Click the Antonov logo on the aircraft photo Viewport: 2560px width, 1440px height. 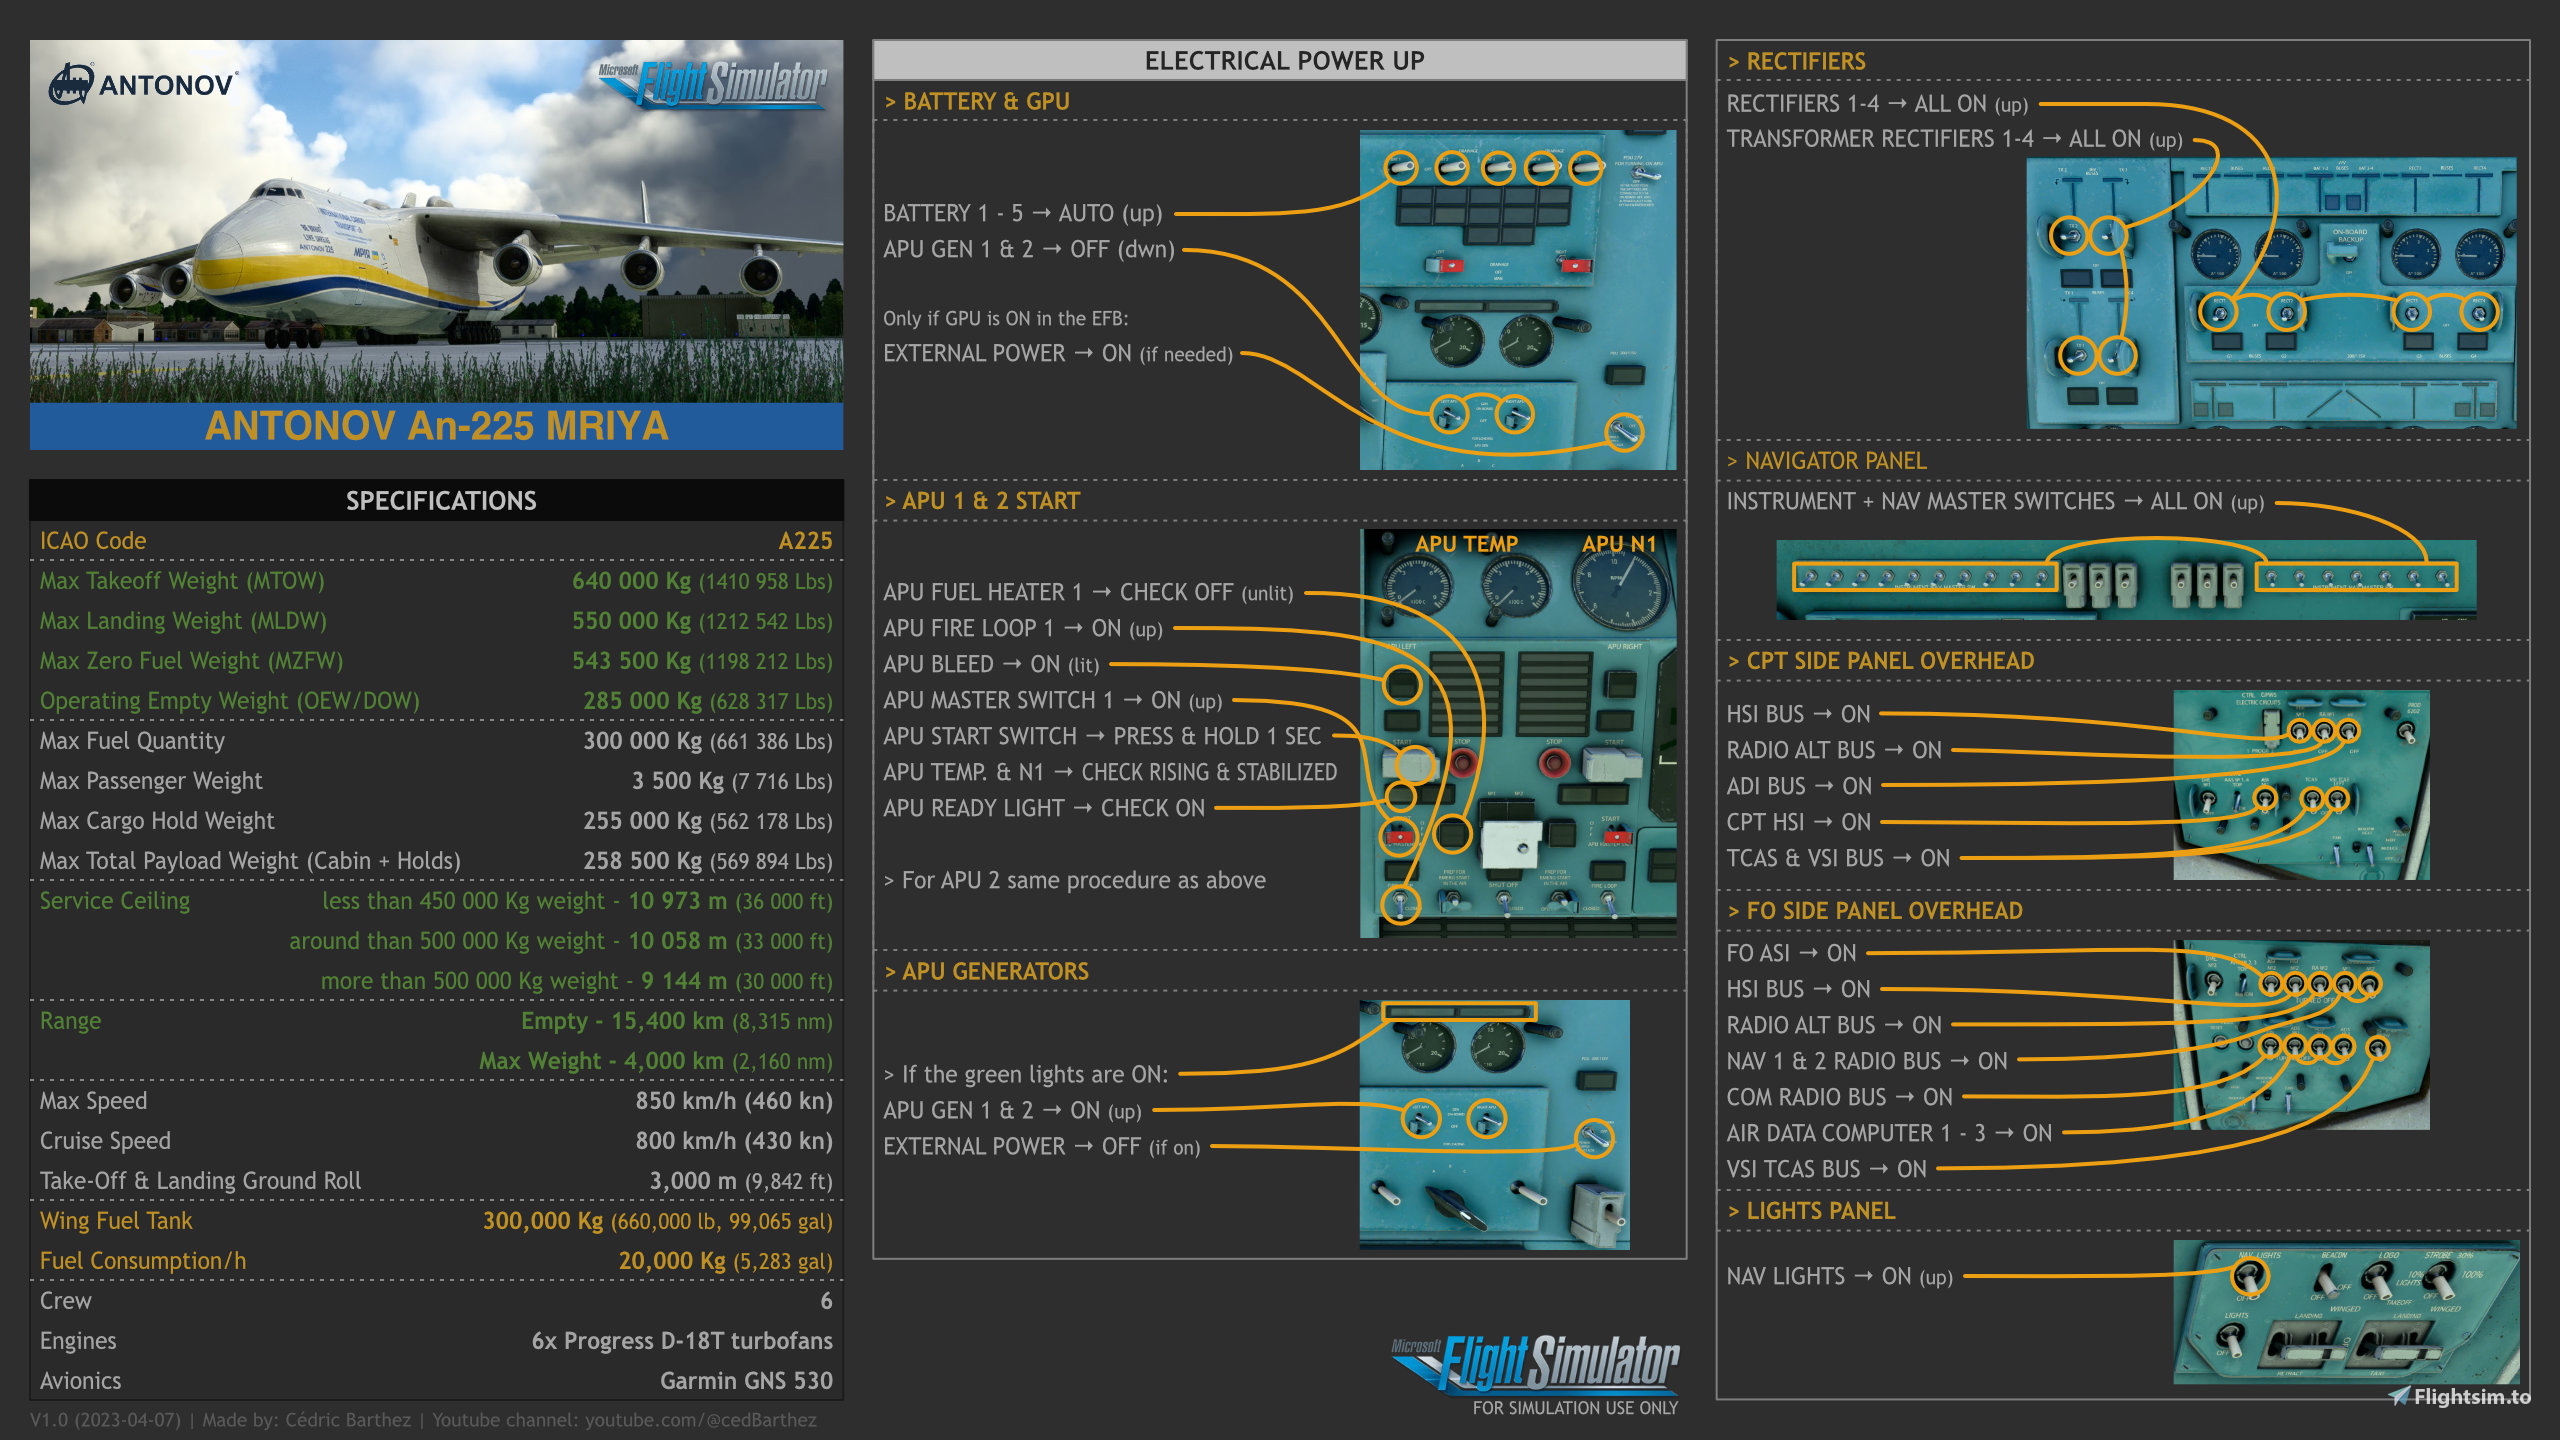tap(143, 85)
